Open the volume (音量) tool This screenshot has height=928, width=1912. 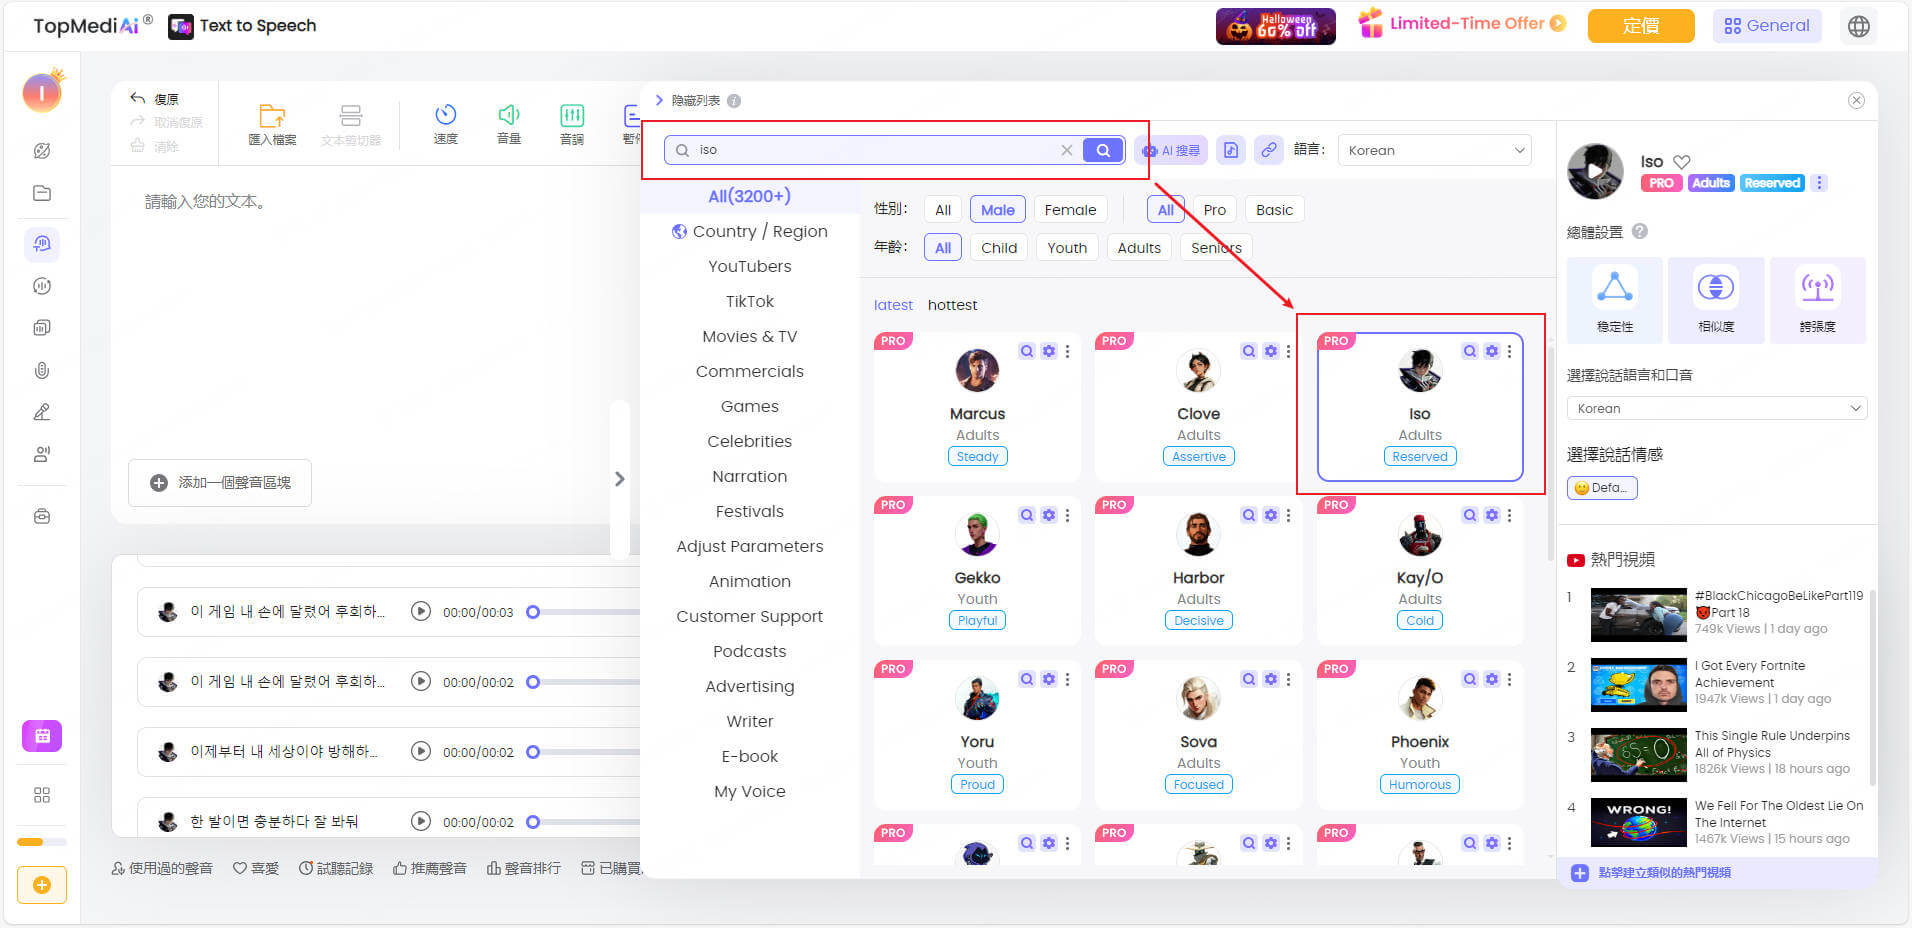coord(509,124)
